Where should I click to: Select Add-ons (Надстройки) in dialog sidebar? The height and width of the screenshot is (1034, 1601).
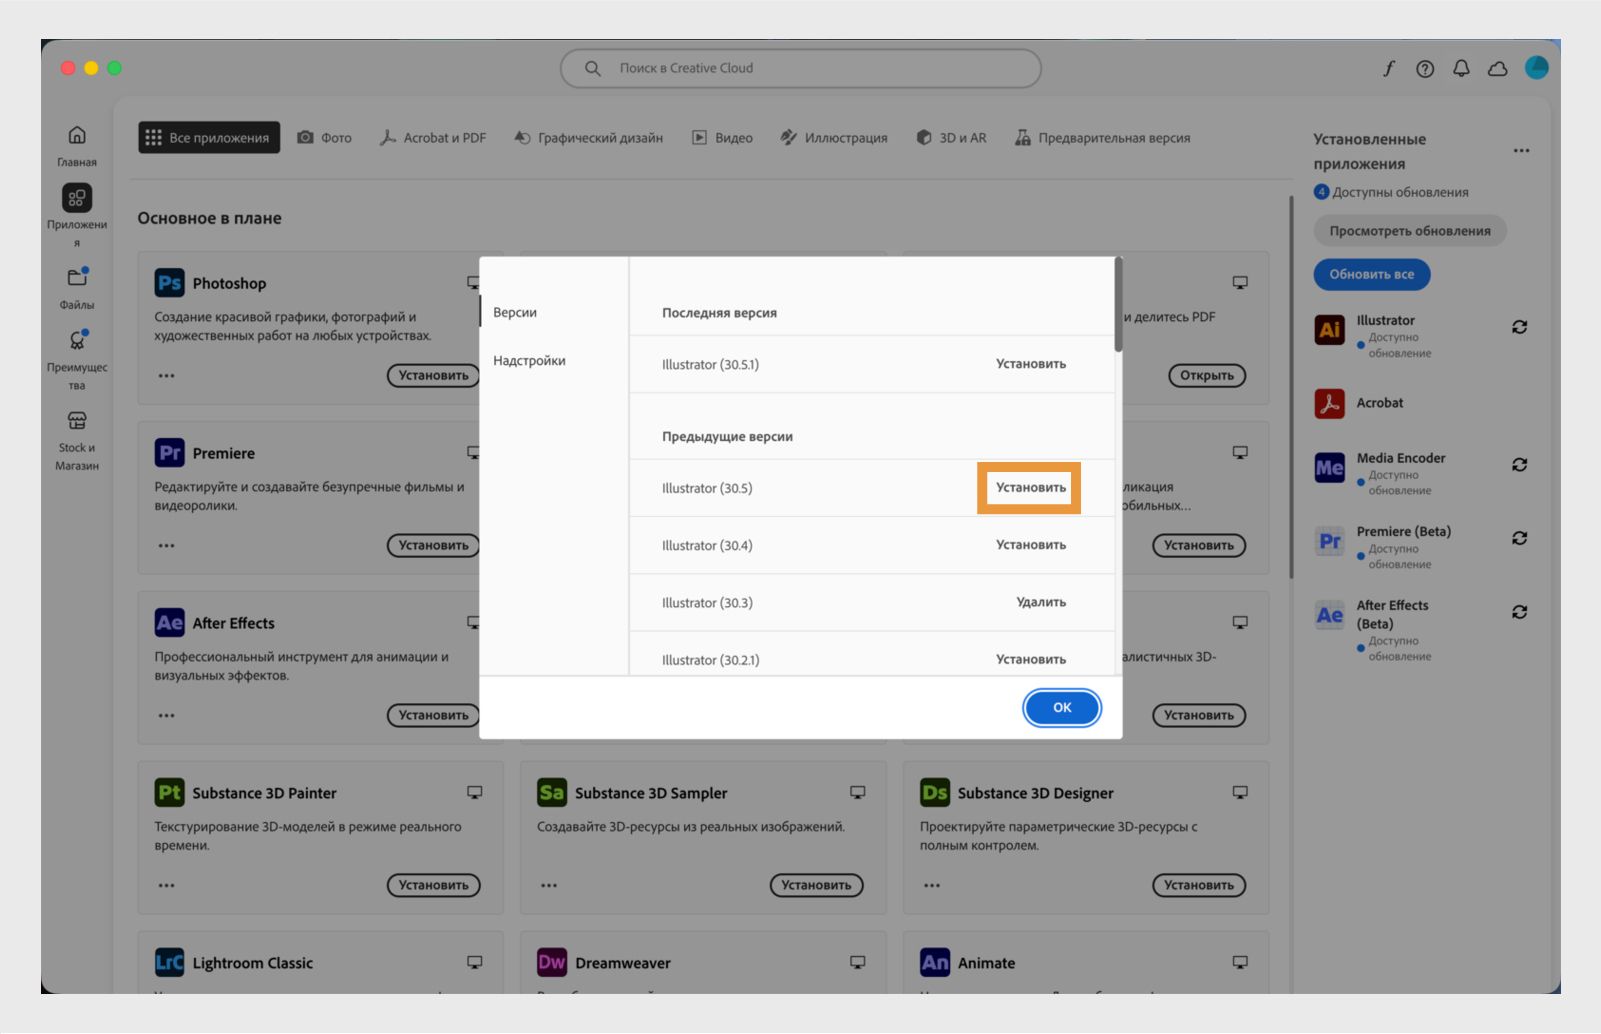pos(529,361)
